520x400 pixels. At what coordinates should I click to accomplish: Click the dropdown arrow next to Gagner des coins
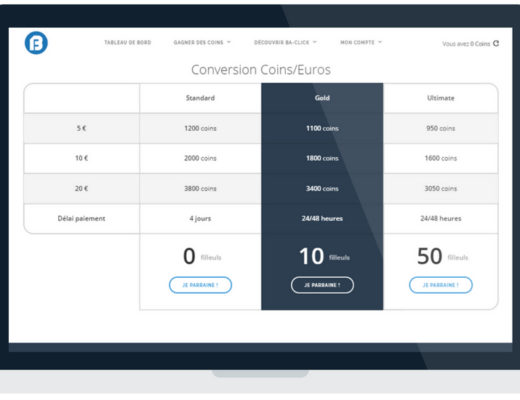point(229,42)
